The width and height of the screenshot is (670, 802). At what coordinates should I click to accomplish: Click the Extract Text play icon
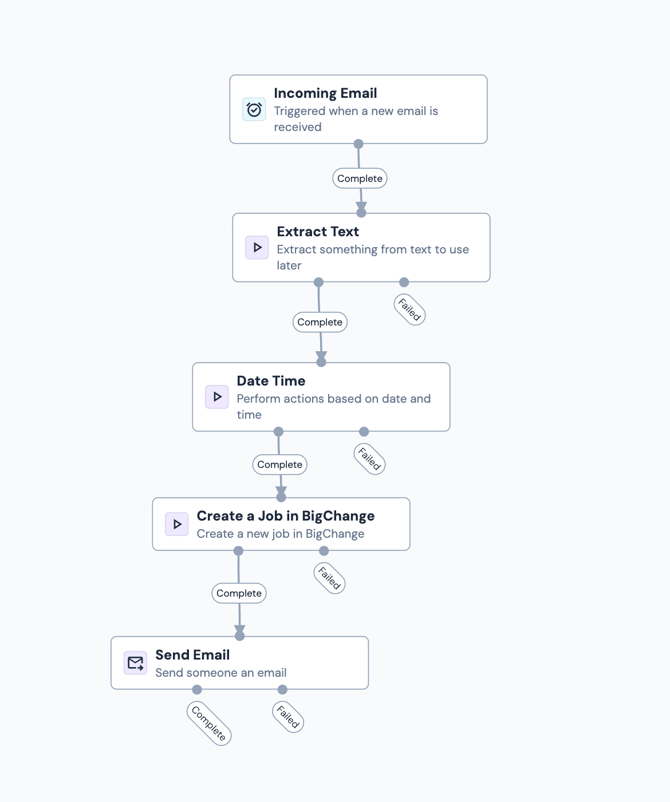pos(257,247)
